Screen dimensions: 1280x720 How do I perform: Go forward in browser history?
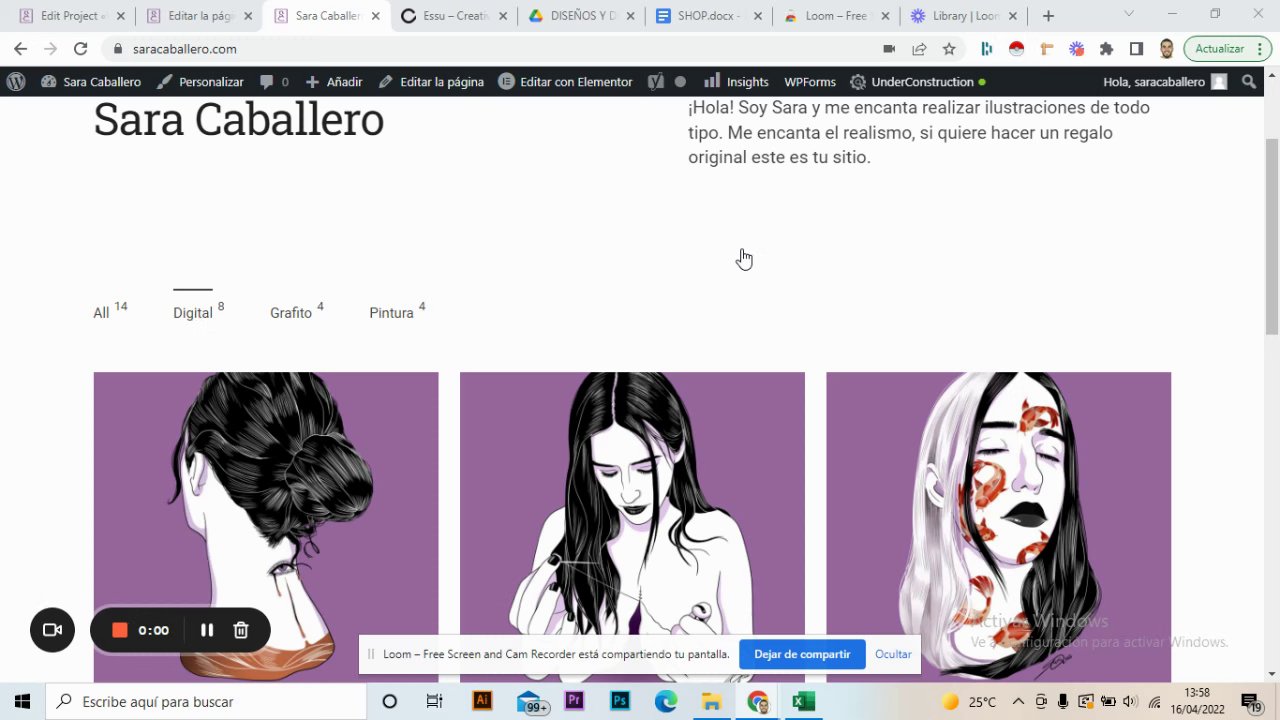(50, 49)
